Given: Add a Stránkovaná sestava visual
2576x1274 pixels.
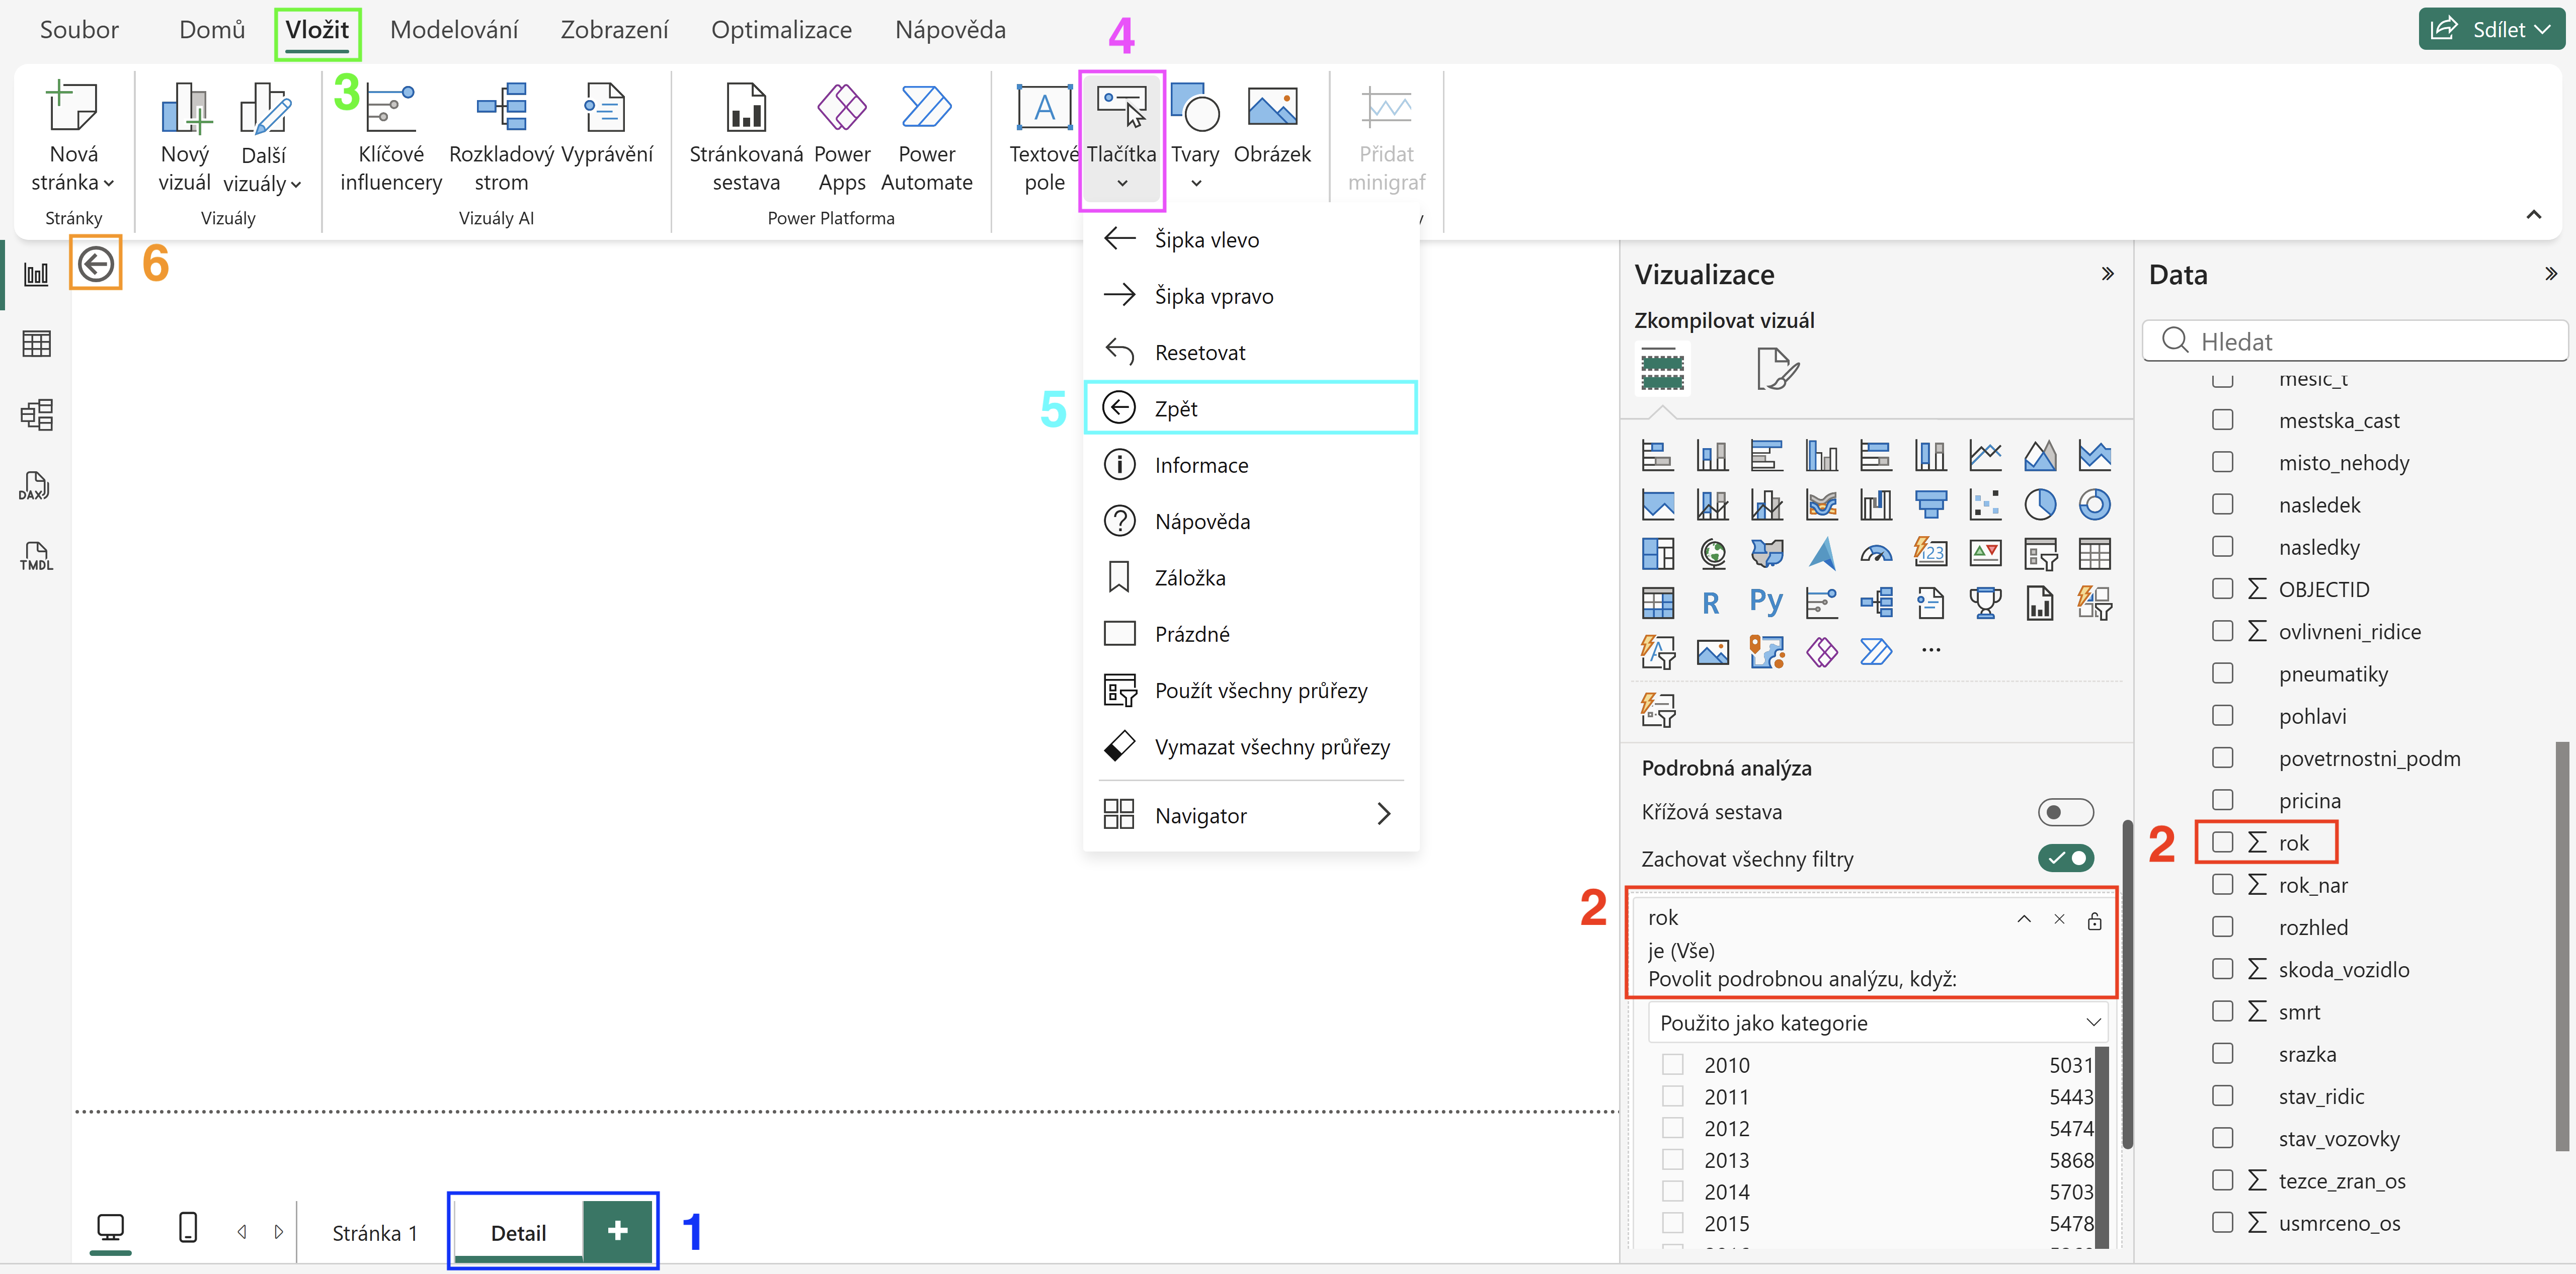Looking at the screenshot, I should point(746,138).
